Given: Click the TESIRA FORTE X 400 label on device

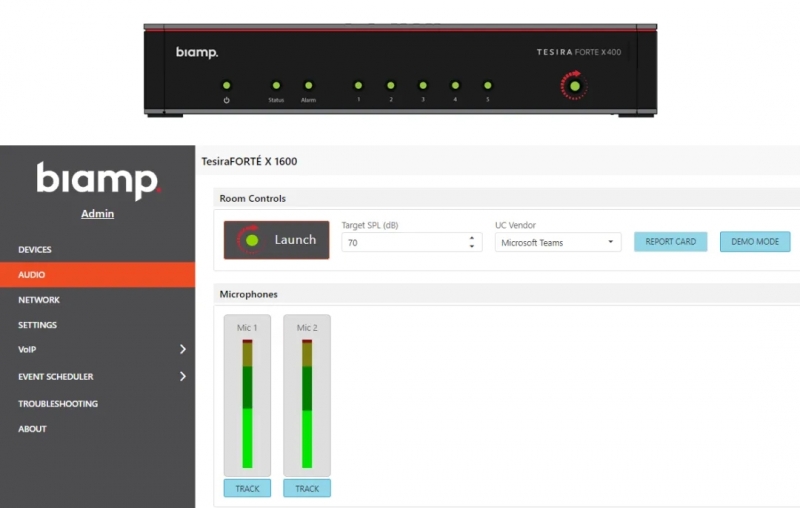Looking at the screenshot, I should point(579,52).
